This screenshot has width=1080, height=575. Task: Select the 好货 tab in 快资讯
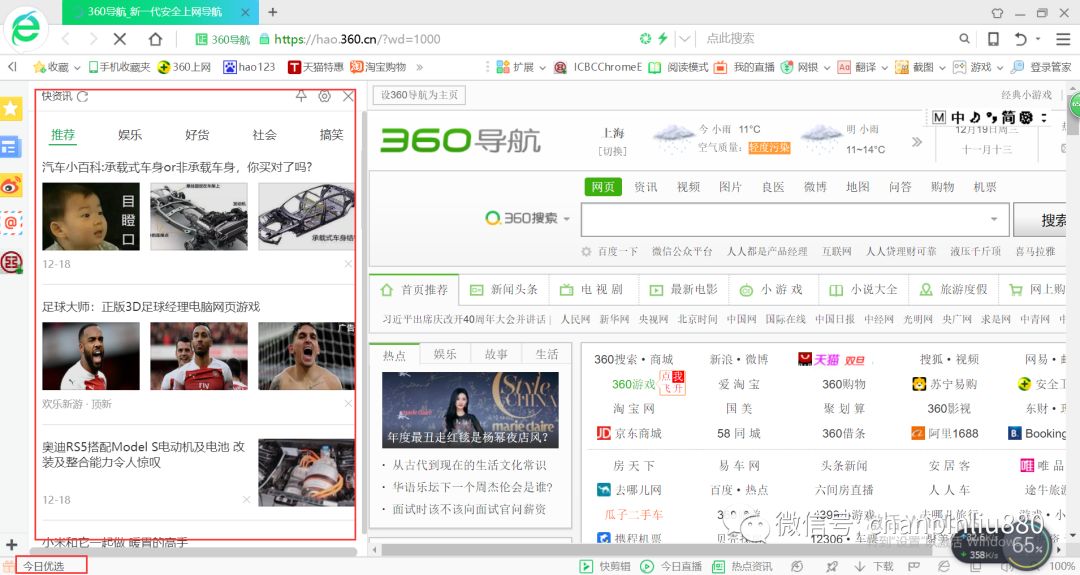pos(197,135)
